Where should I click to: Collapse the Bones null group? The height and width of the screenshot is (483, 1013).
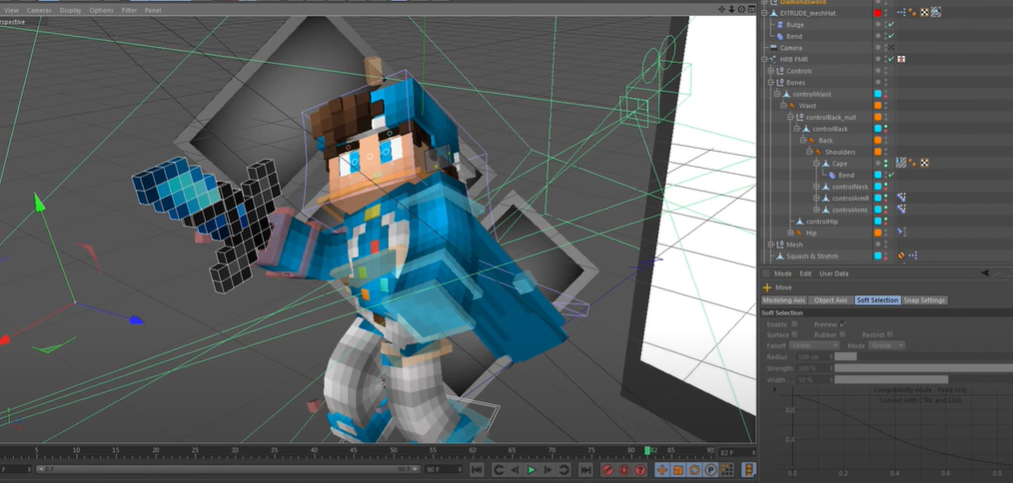(x=771, y=83)
